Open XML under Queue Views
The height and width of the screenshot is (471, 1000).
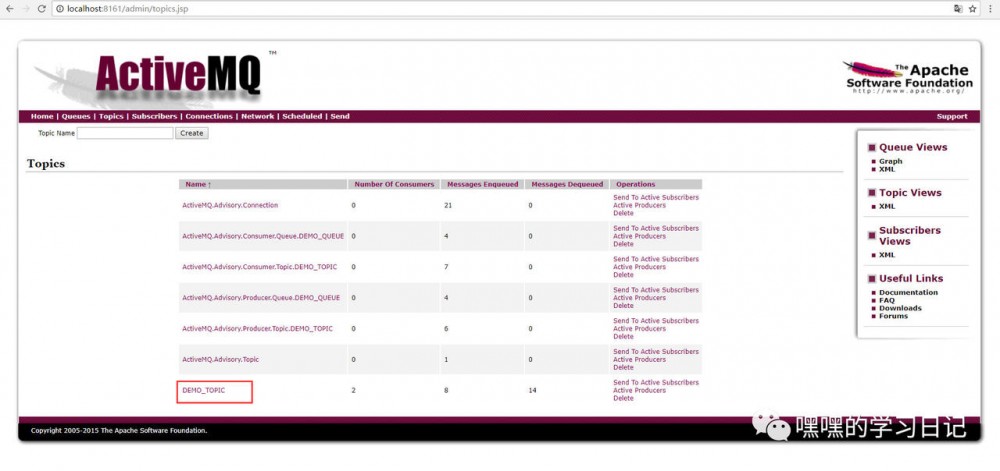click(887, 169)
